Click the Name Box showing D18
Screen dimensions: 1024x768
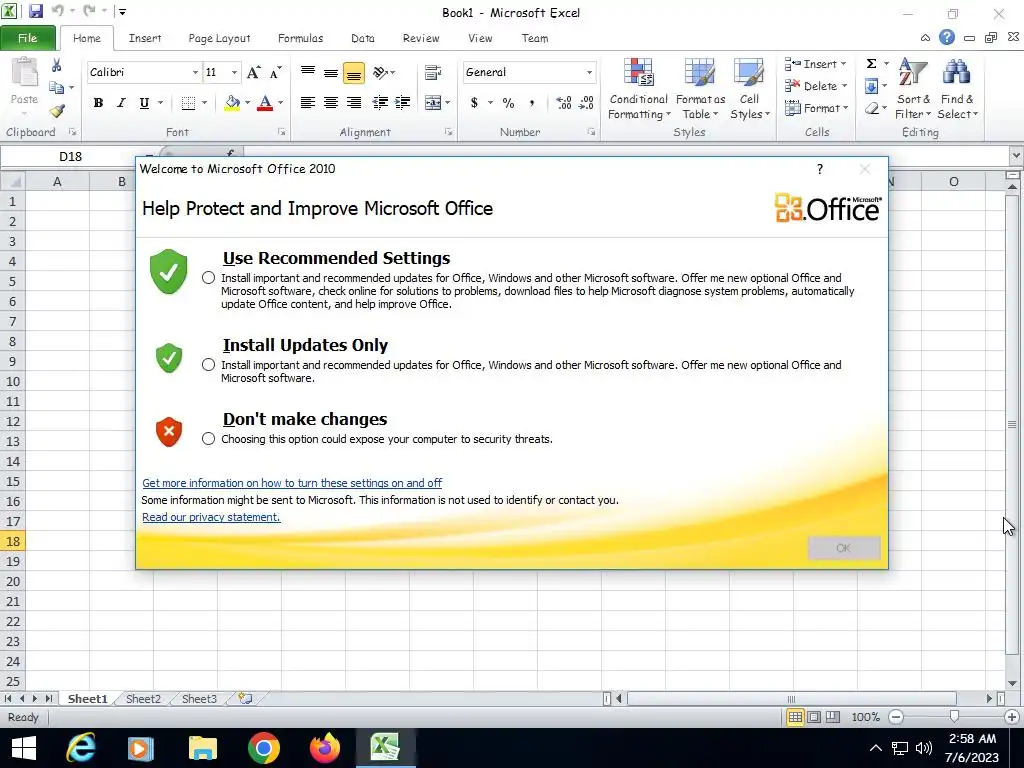pyautogui.click(x=71, y=157)
